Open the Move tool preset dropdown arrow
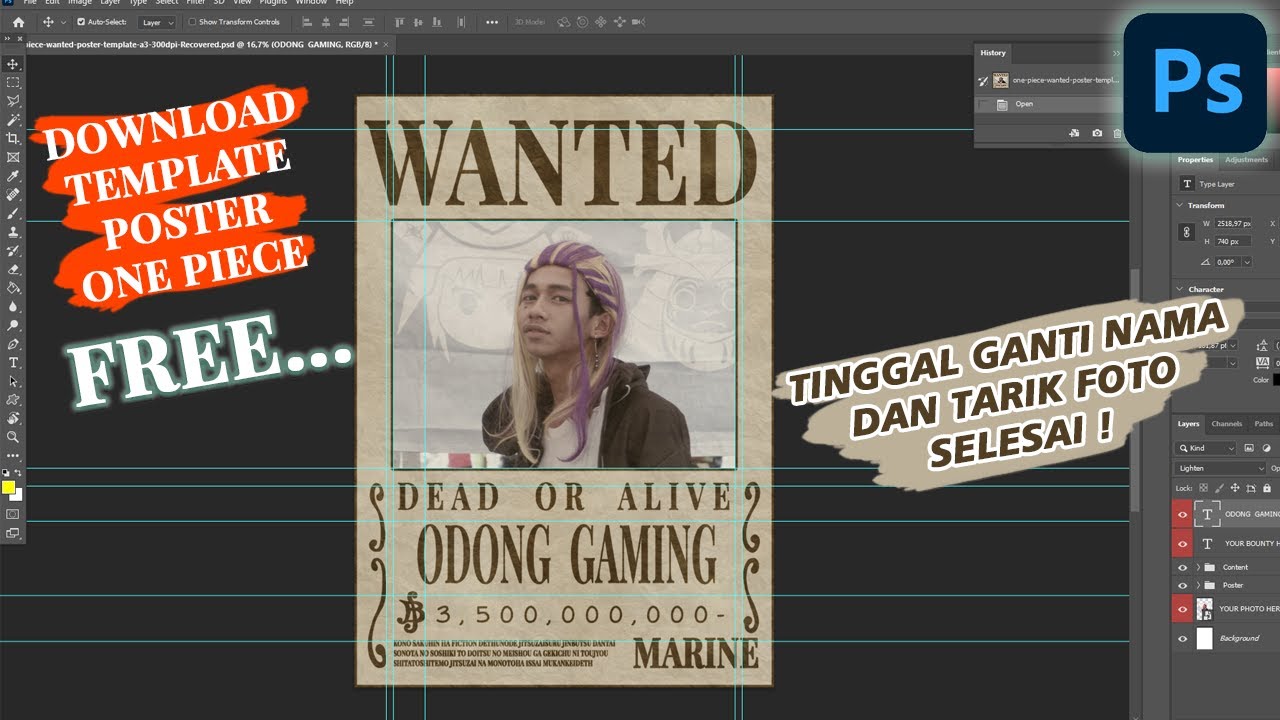 coord(65,21)
